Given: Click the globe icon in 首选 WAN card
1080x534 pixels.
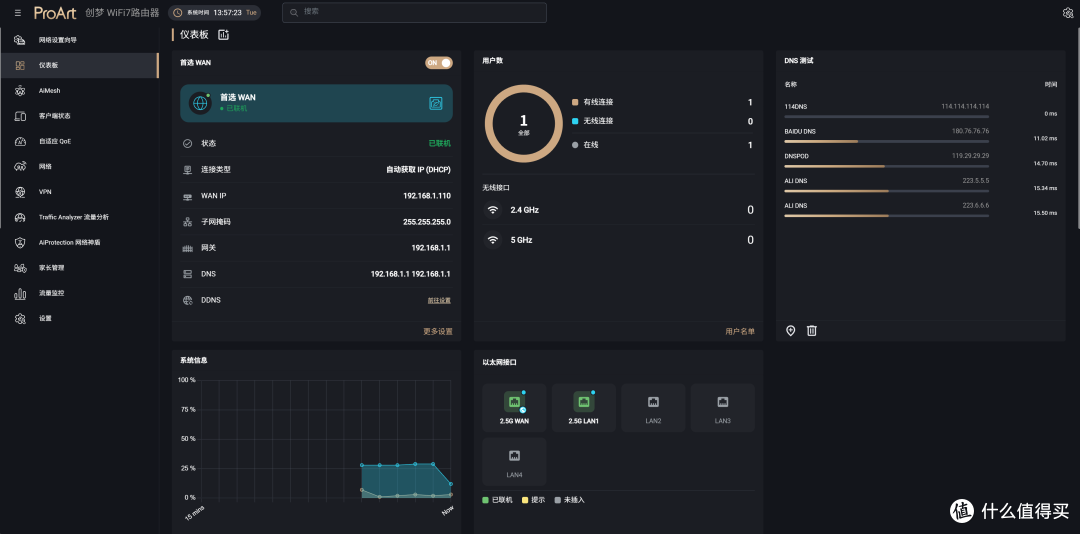Looking at the screenshot, I should [x=200, y=103].
